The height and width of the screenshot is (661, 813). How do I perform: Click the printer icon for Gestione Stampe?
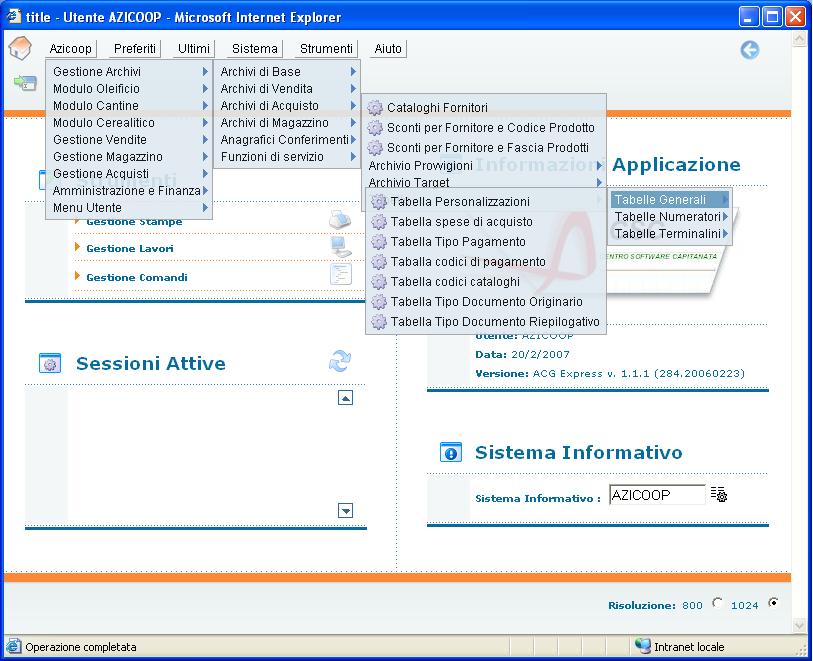point(340,220)
